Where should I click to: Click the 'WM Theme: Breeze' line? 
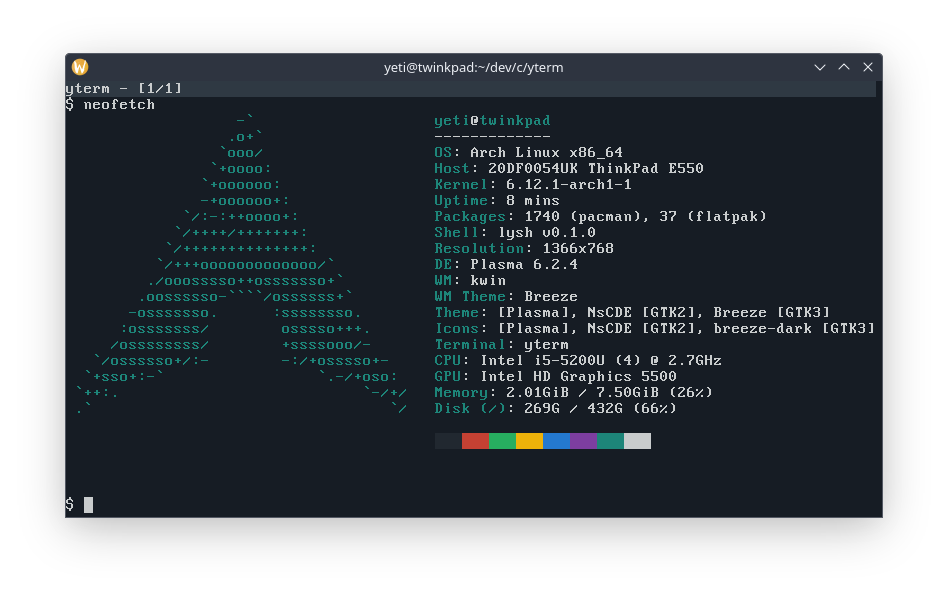click(x=506, y=296)
